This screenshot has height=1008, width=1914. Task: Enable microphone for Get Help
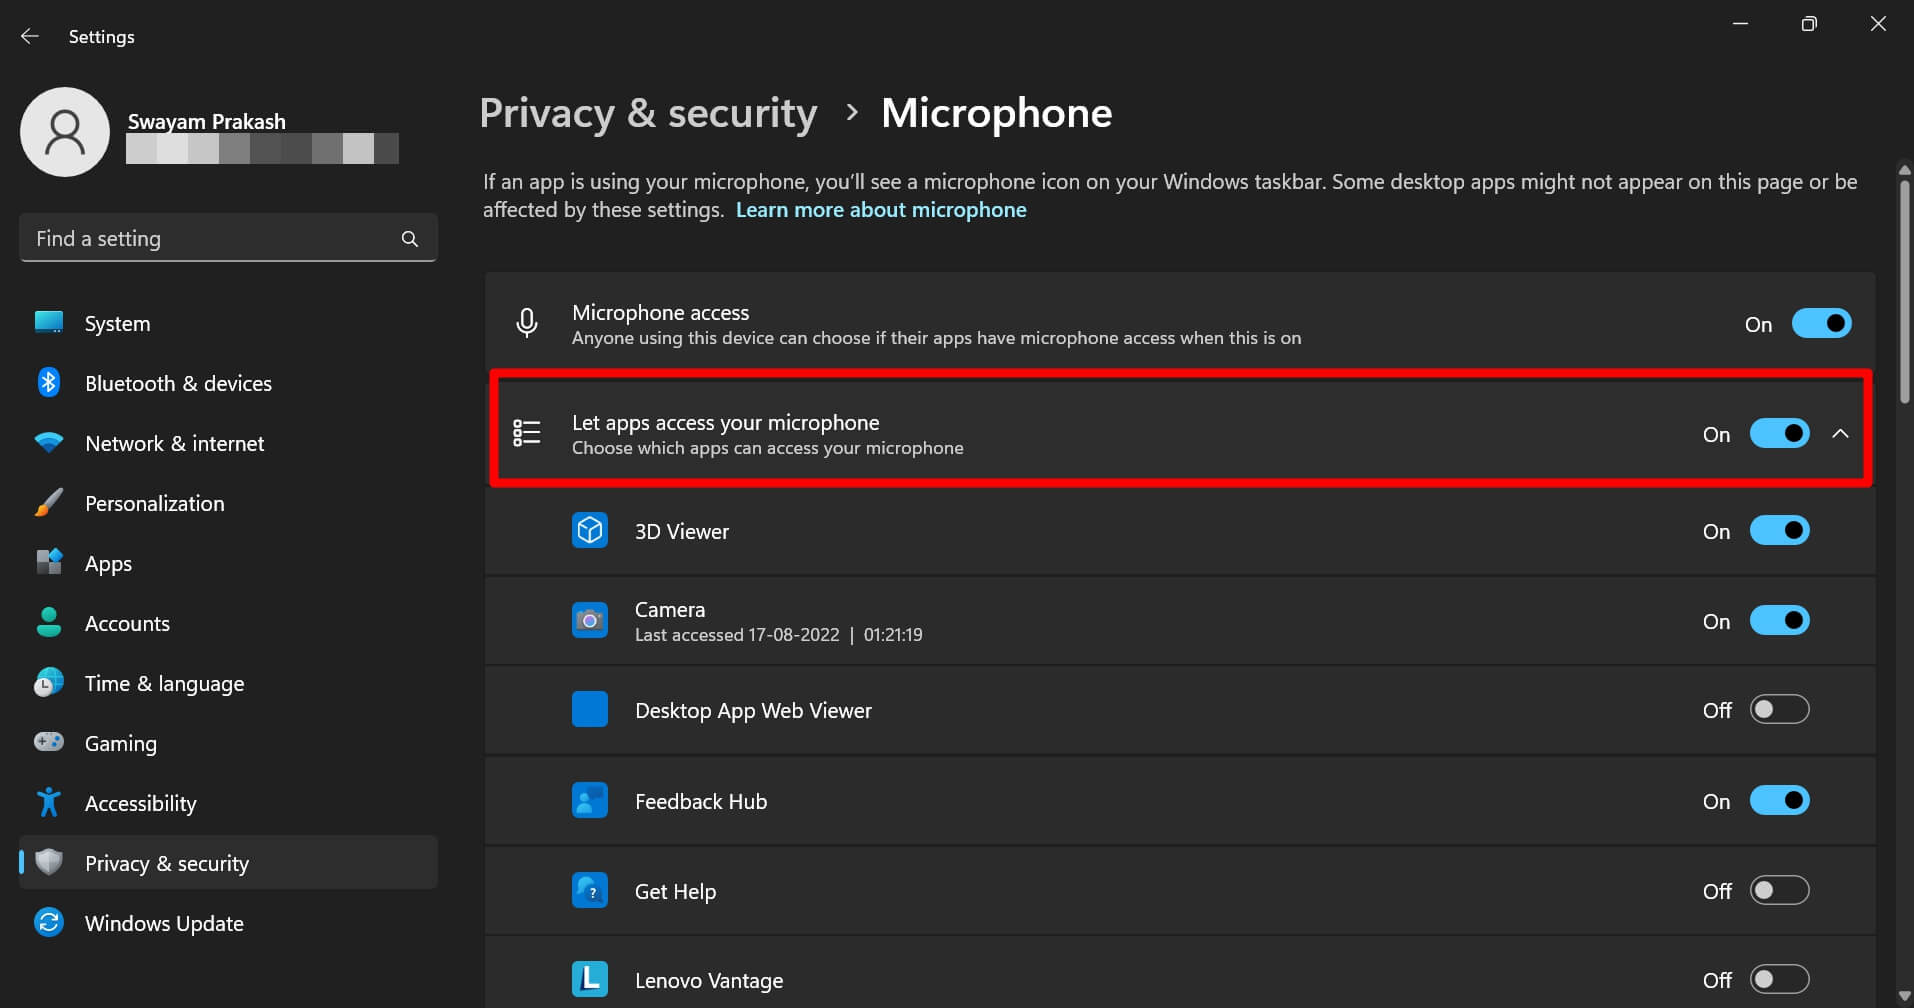click(x=1779, y=890)
